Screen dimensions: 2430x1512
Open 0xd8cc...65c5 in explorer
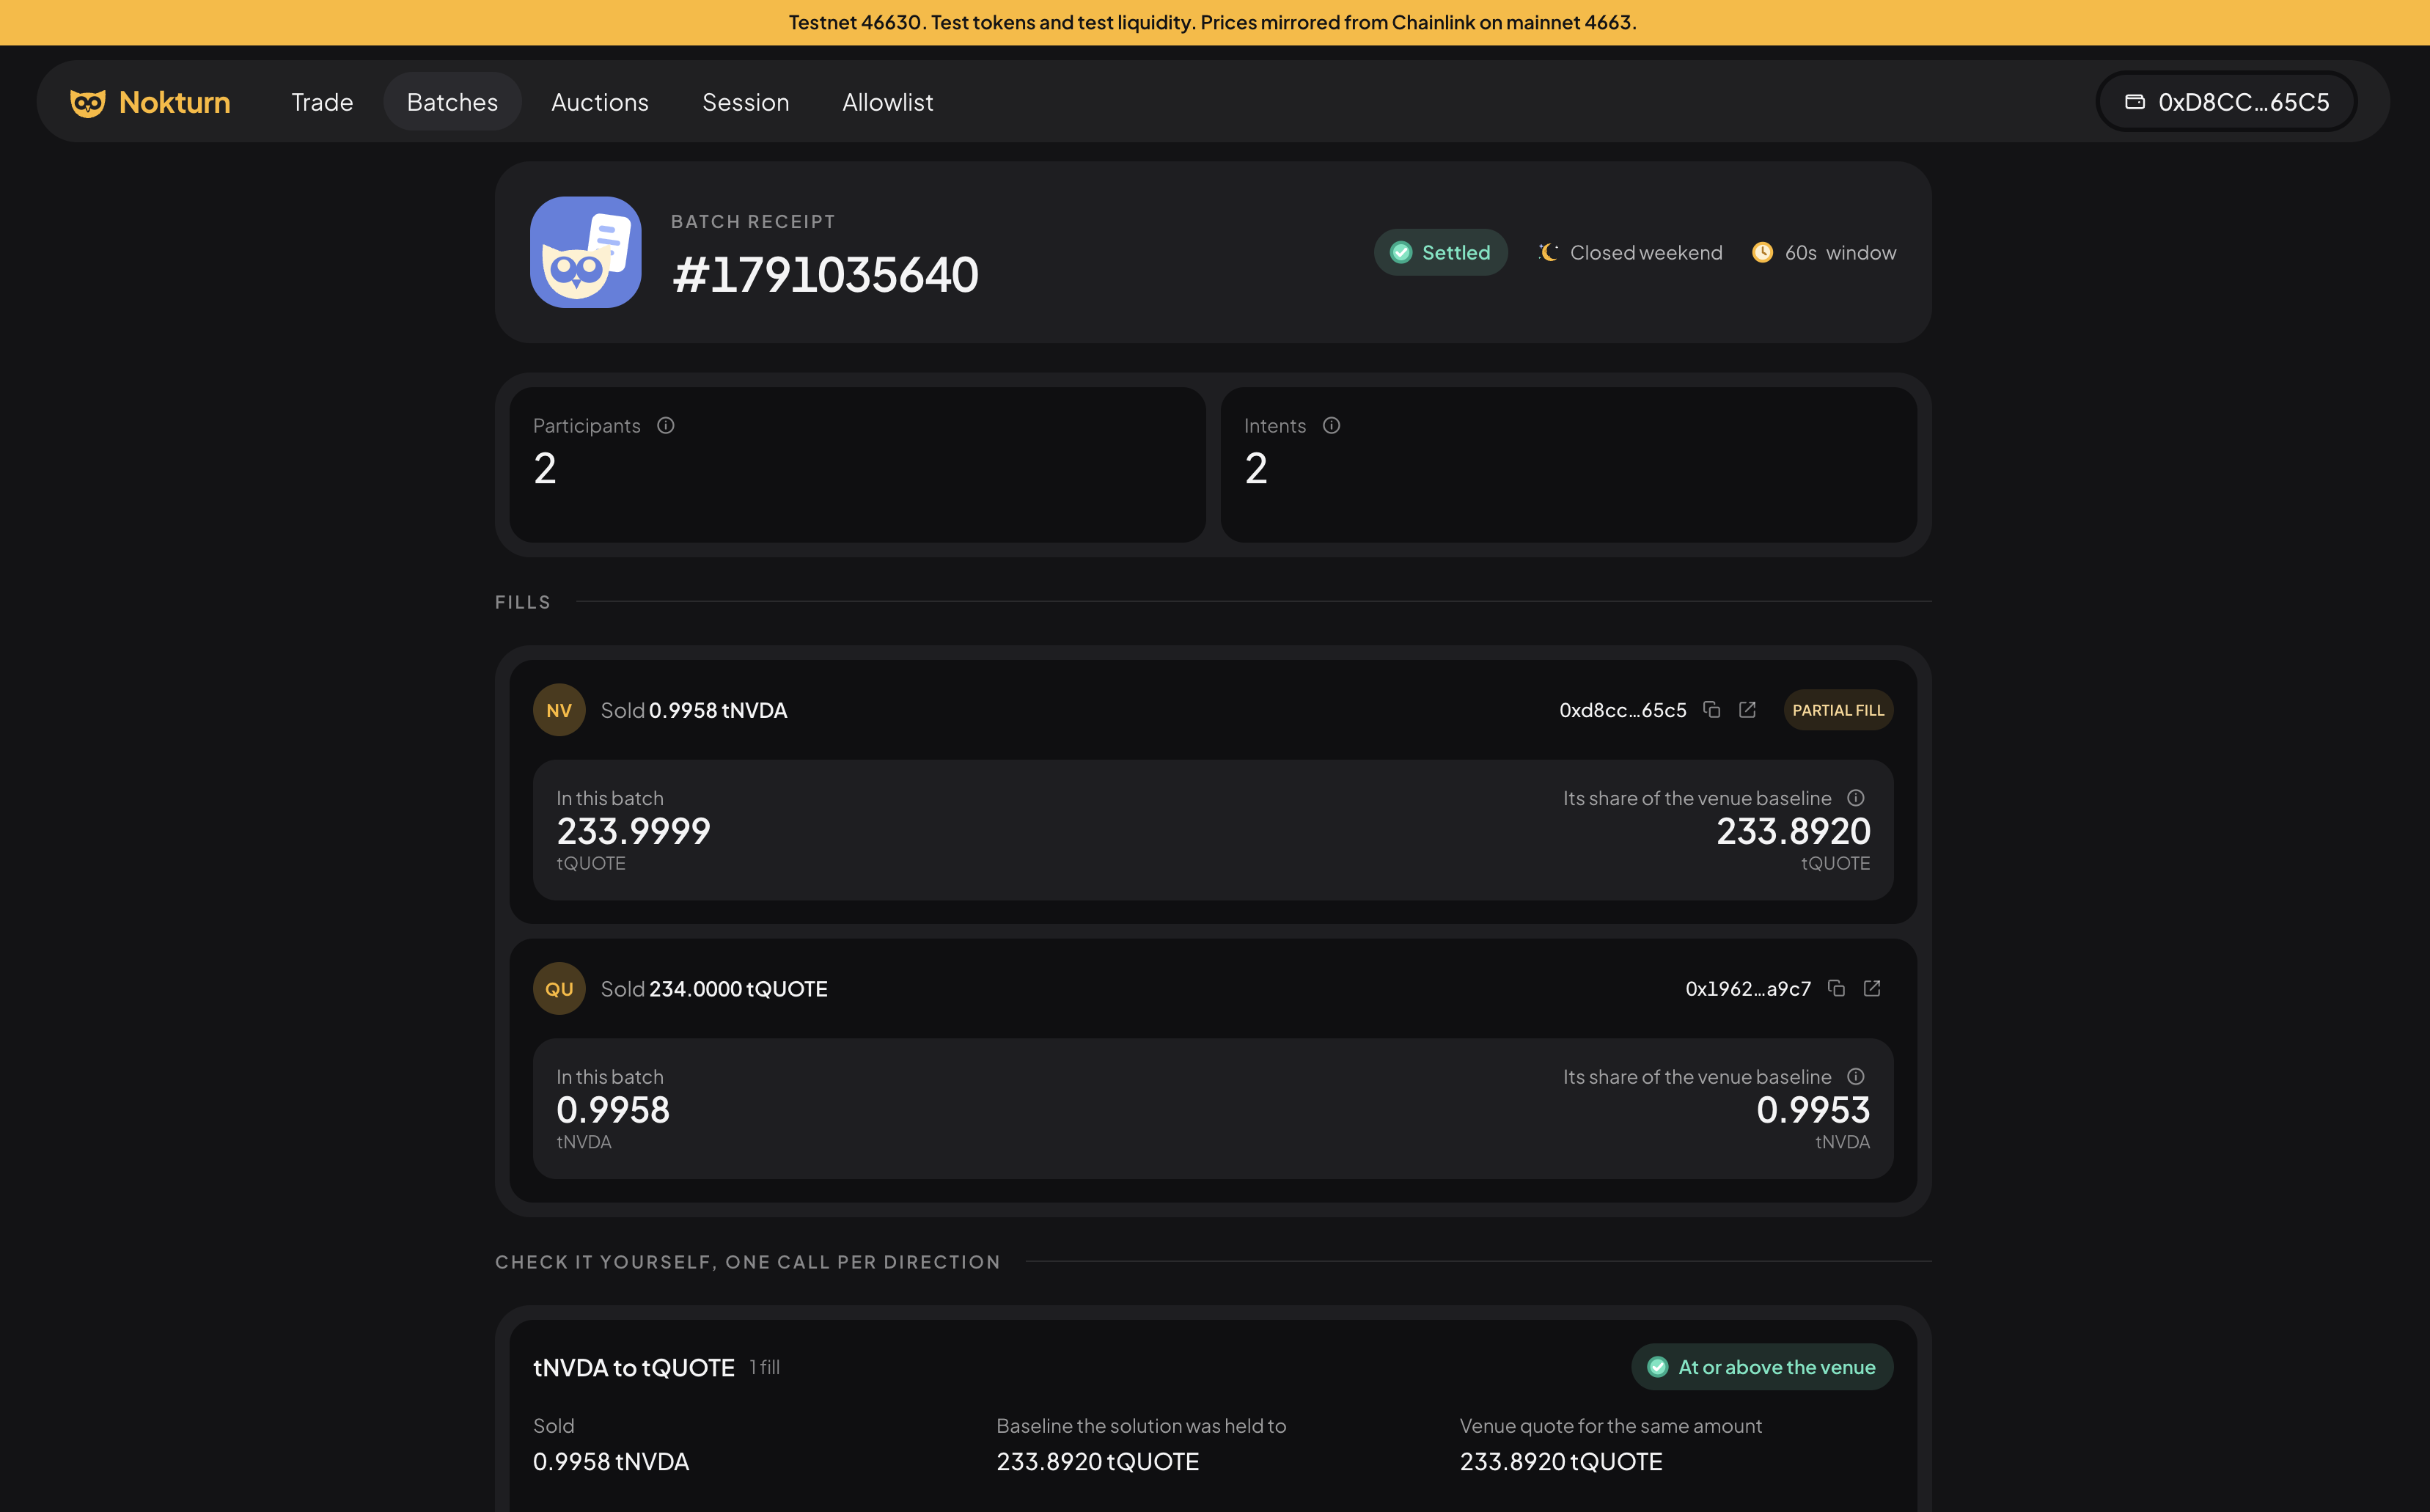coord(1747,710)
